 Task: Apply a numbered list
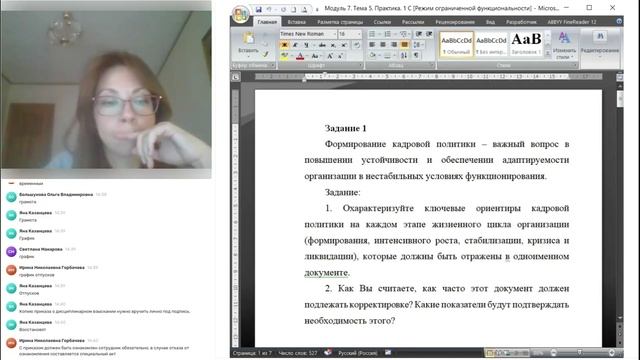(388, 34)
